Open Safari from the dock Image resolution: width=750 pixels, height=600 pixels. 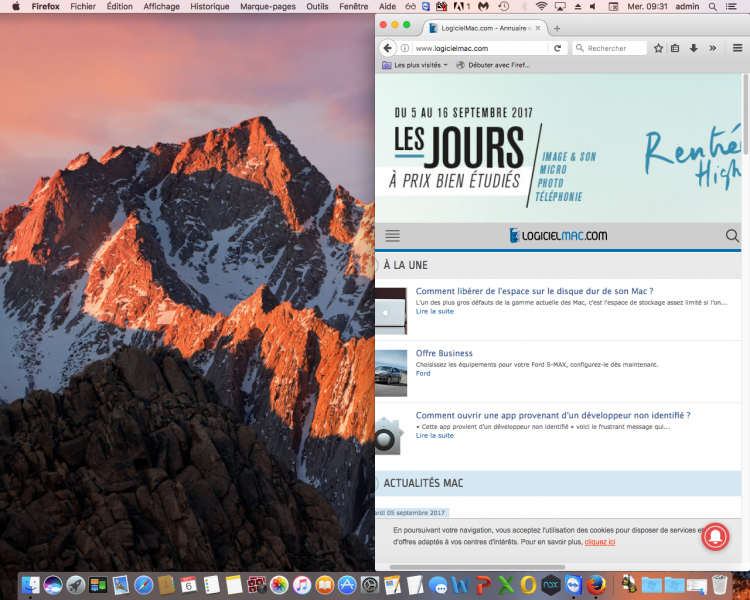pyautogui.click(x=143, y=585)
